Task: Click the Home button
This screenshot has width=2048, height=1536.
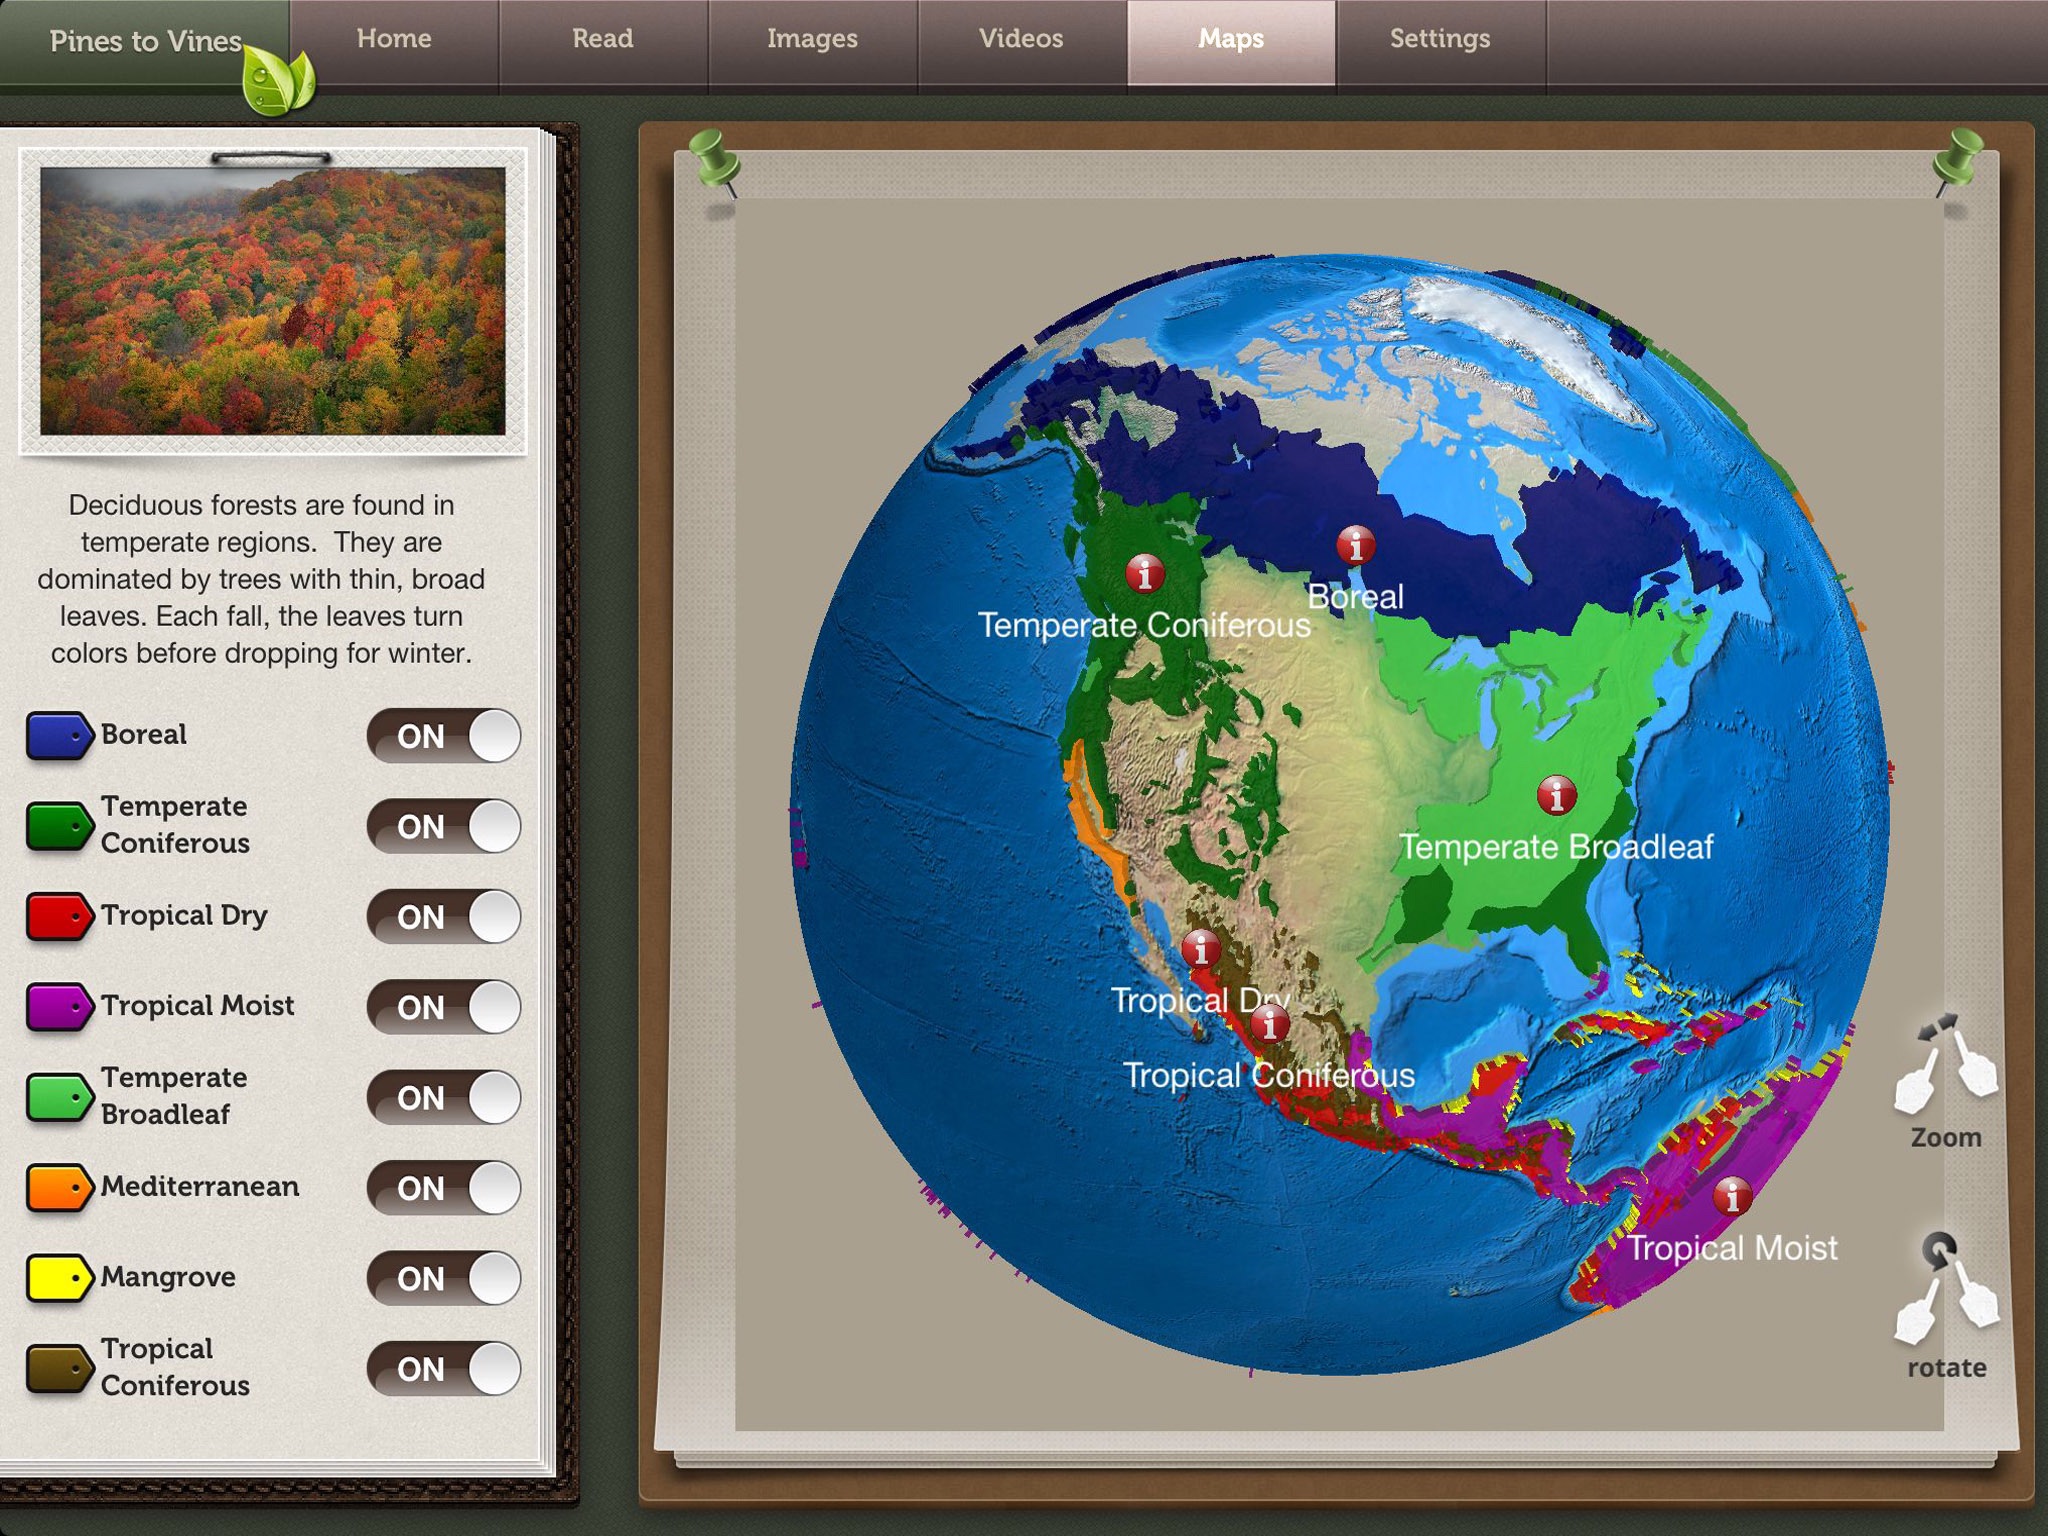Action: 392,37
